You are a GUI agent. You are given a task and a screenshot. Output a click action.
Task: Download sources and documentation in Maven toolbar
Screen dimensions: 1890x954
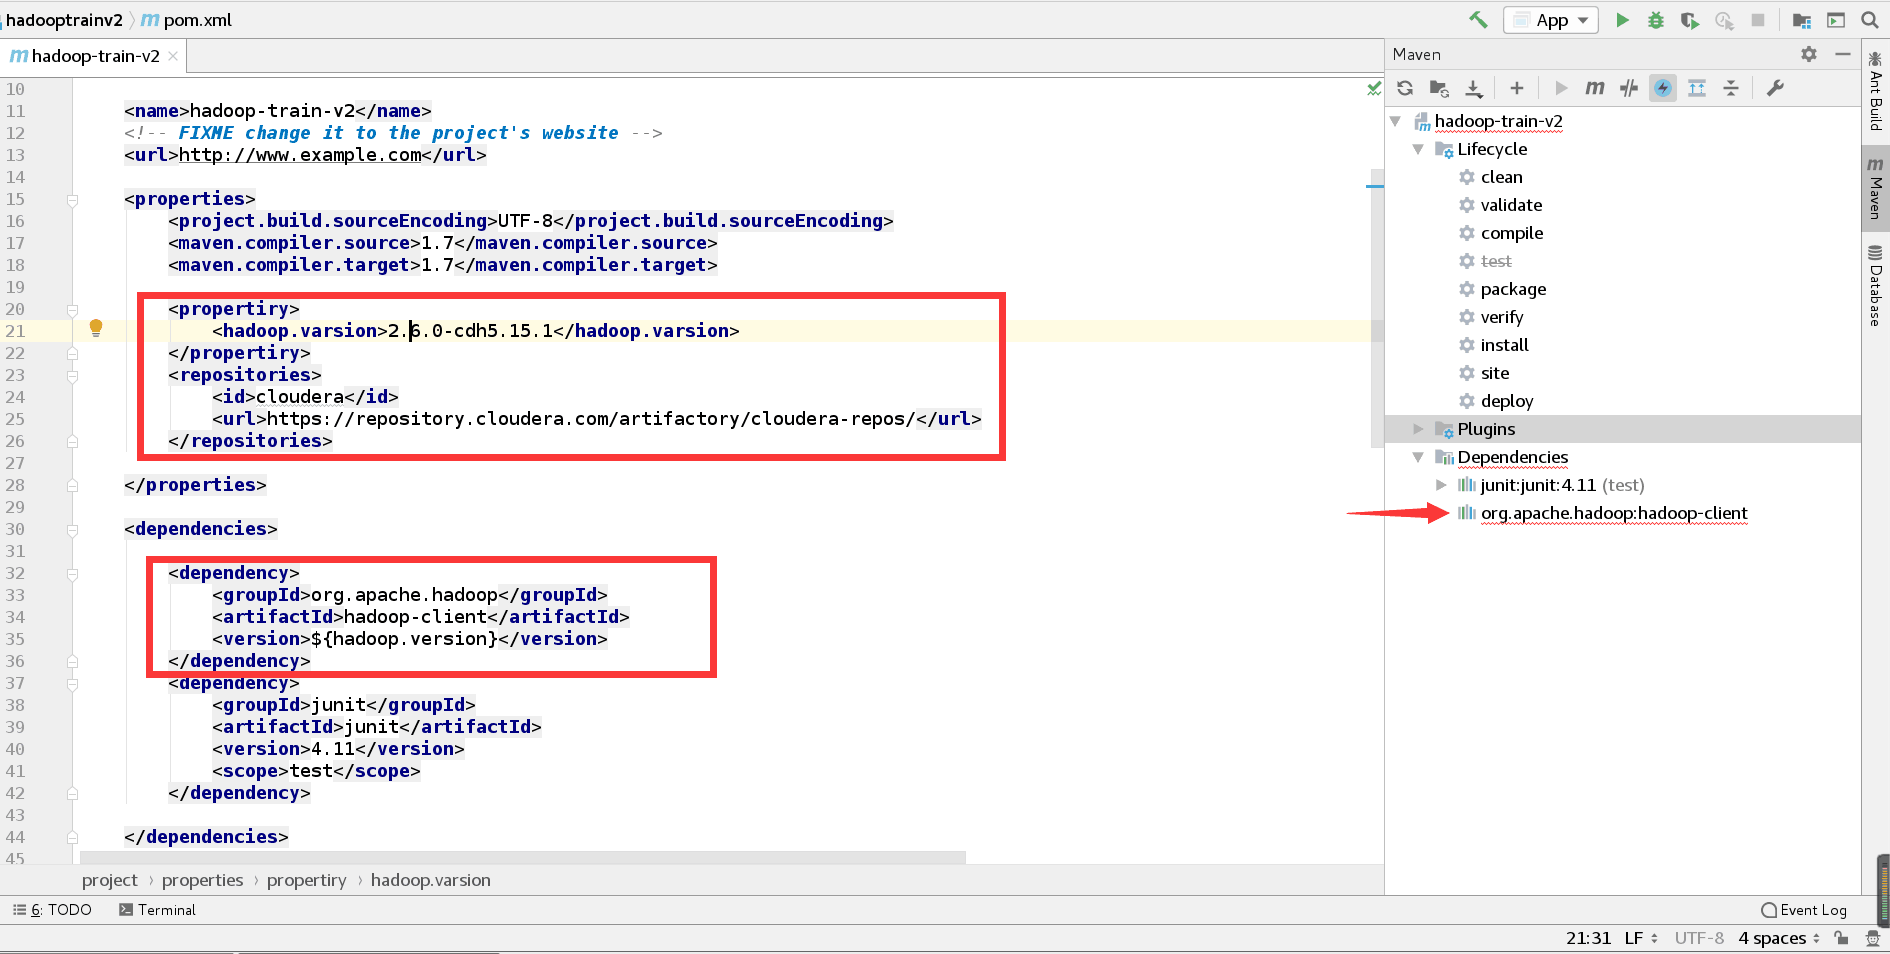[x=1474, y=88]
